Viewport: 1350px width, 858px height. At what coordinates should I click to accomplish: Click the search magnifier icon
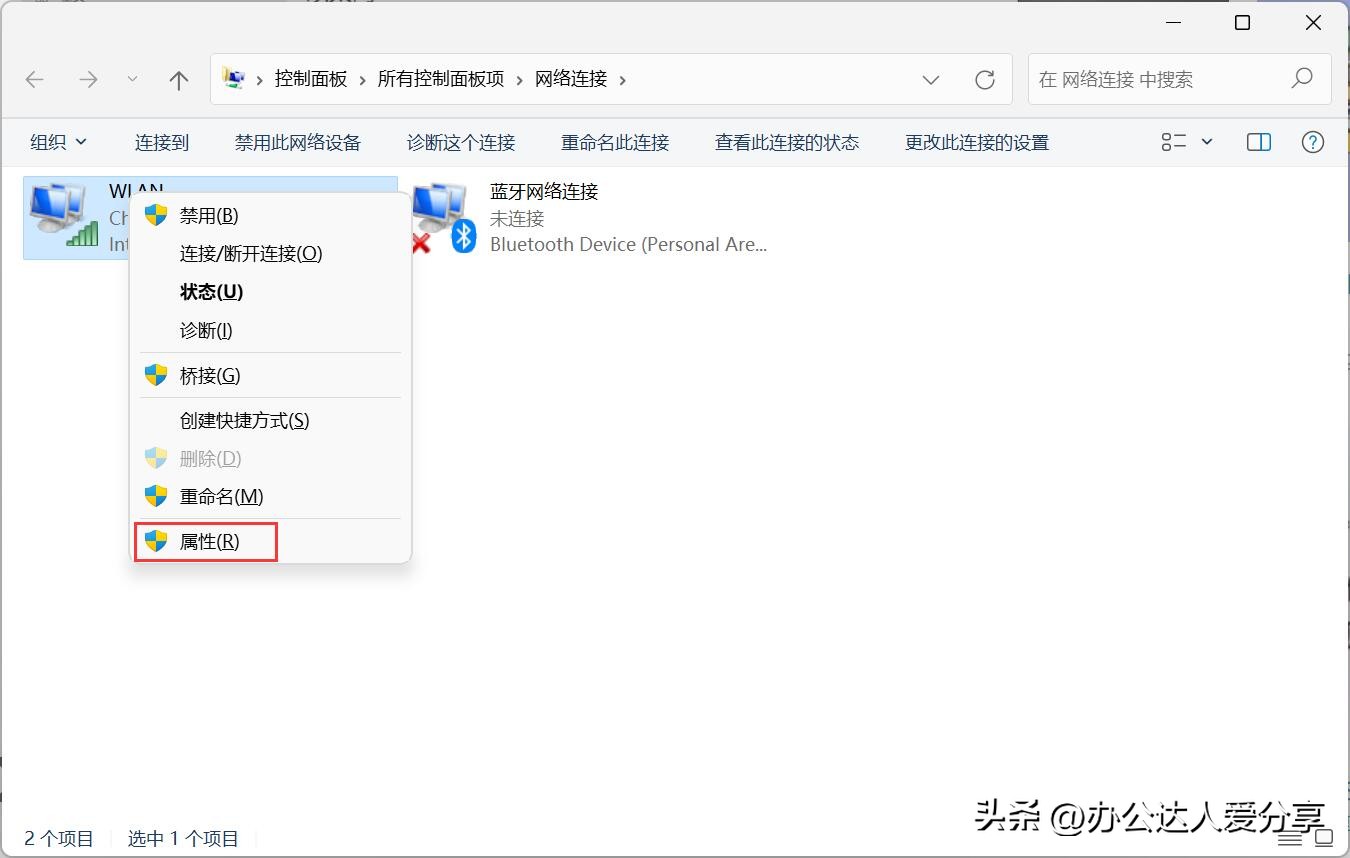click(1303, 78)
